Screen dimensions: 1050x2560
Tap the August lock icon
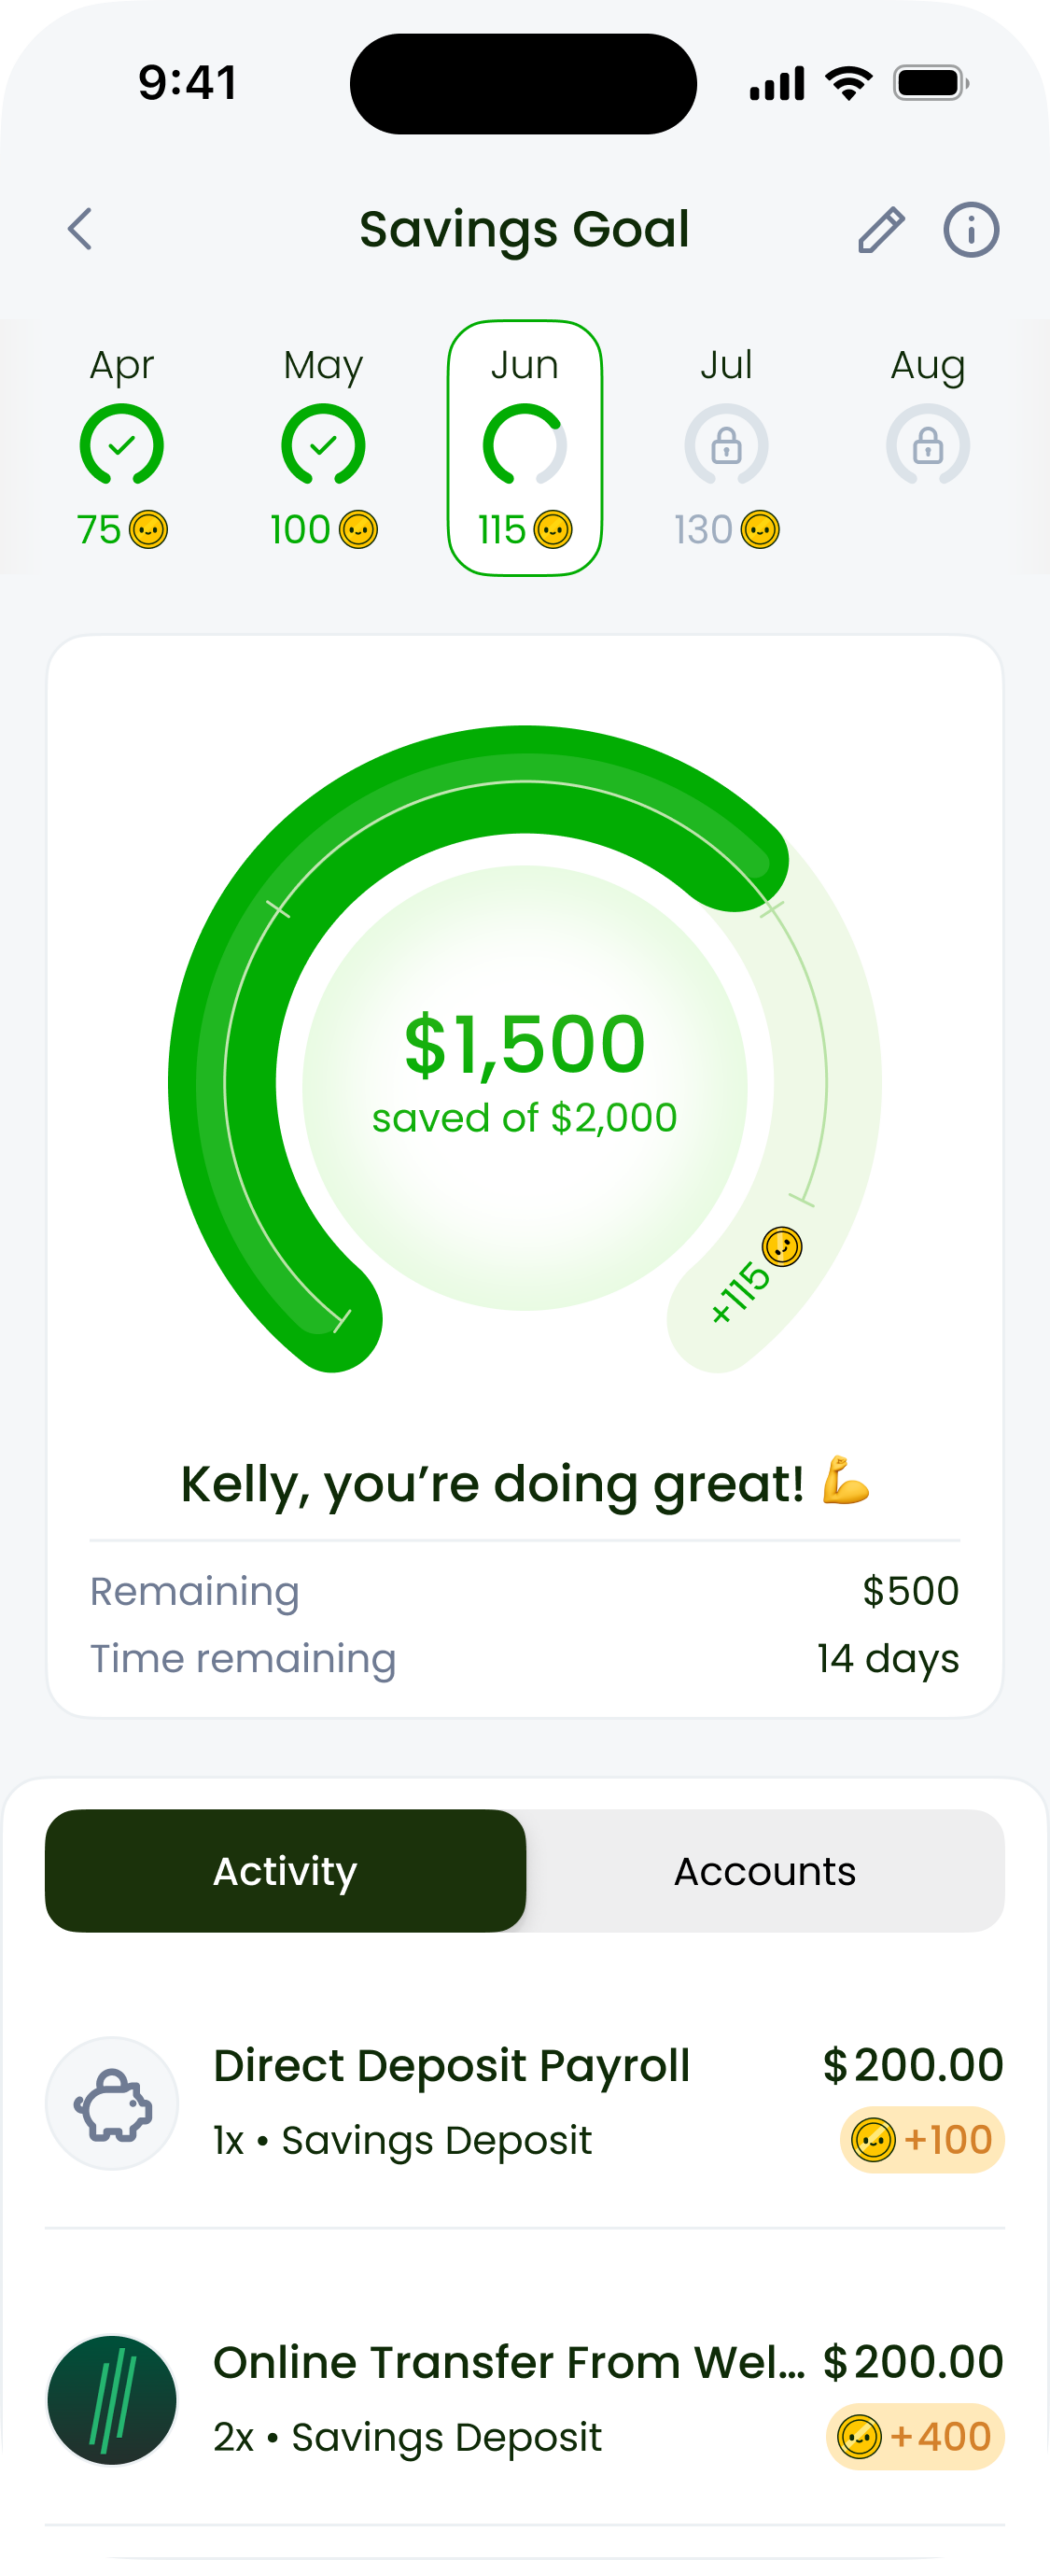point(928,445)
